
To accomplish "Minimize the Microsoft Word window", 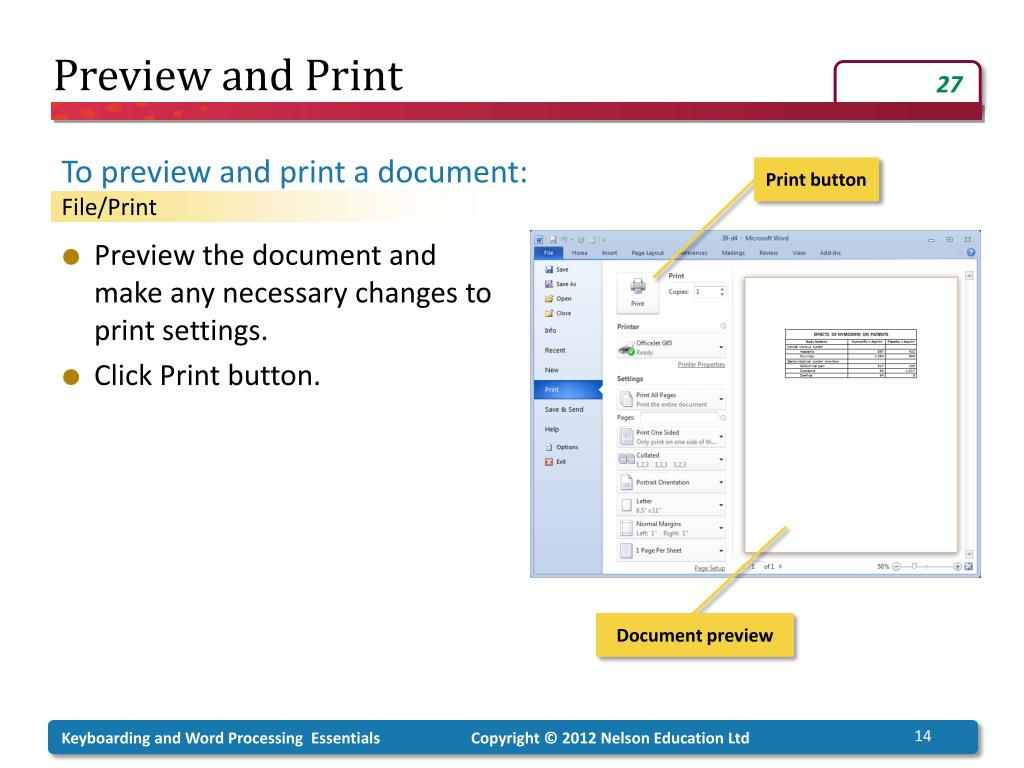I will coord(931,240).
